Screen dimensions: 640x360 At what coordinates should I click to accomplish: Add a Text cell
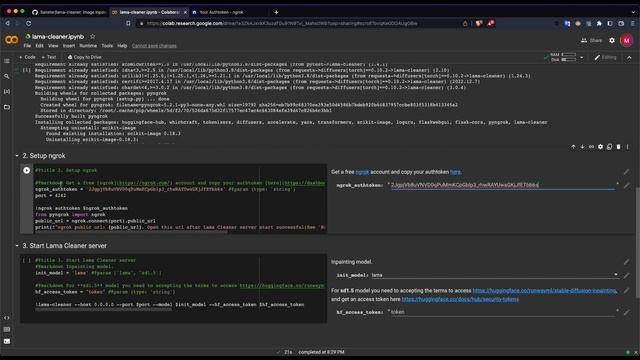pos(49,57)
